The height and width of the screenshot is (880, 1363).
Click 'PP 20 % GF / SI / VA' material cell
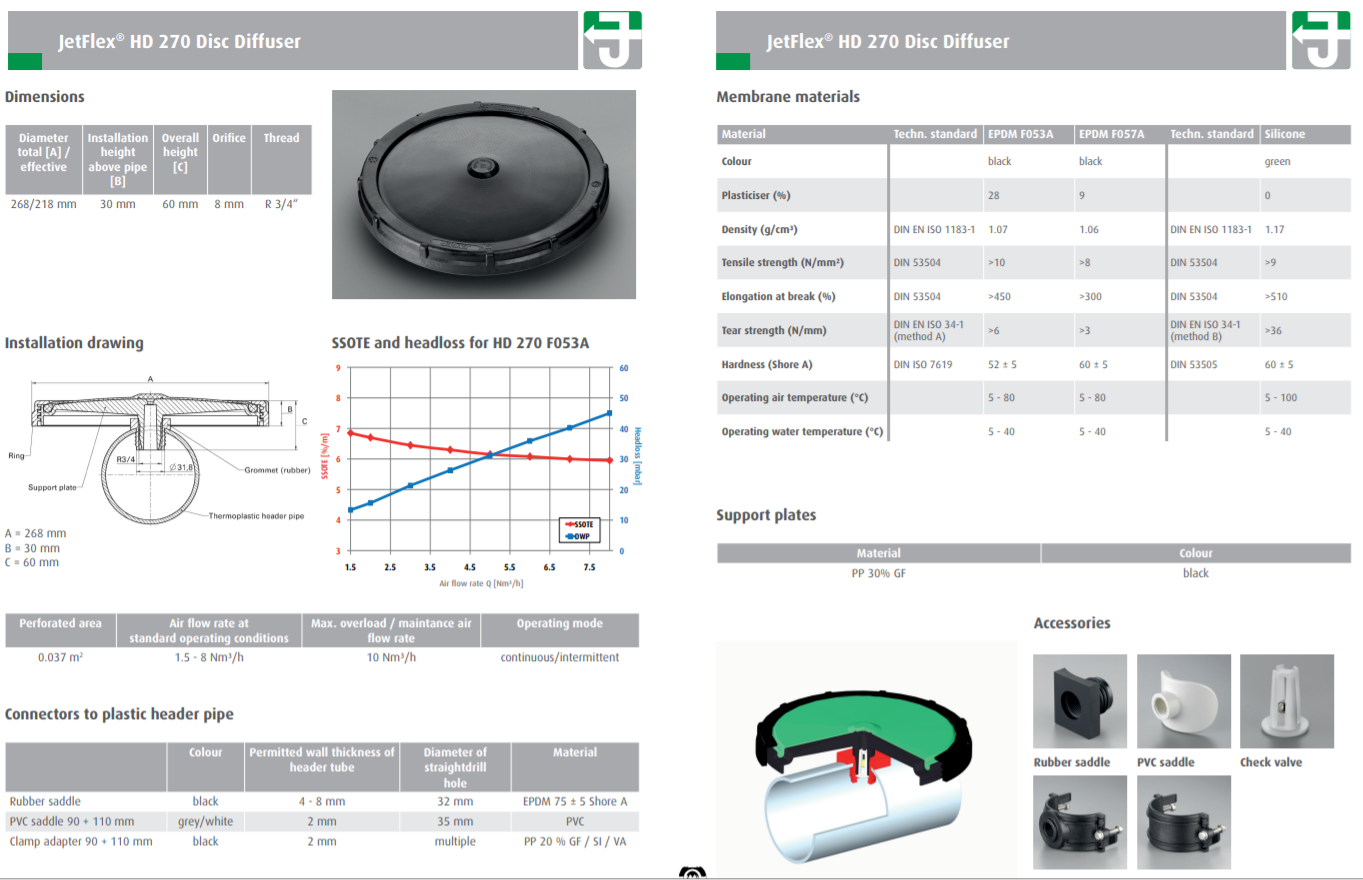click(x=575, y=841)
